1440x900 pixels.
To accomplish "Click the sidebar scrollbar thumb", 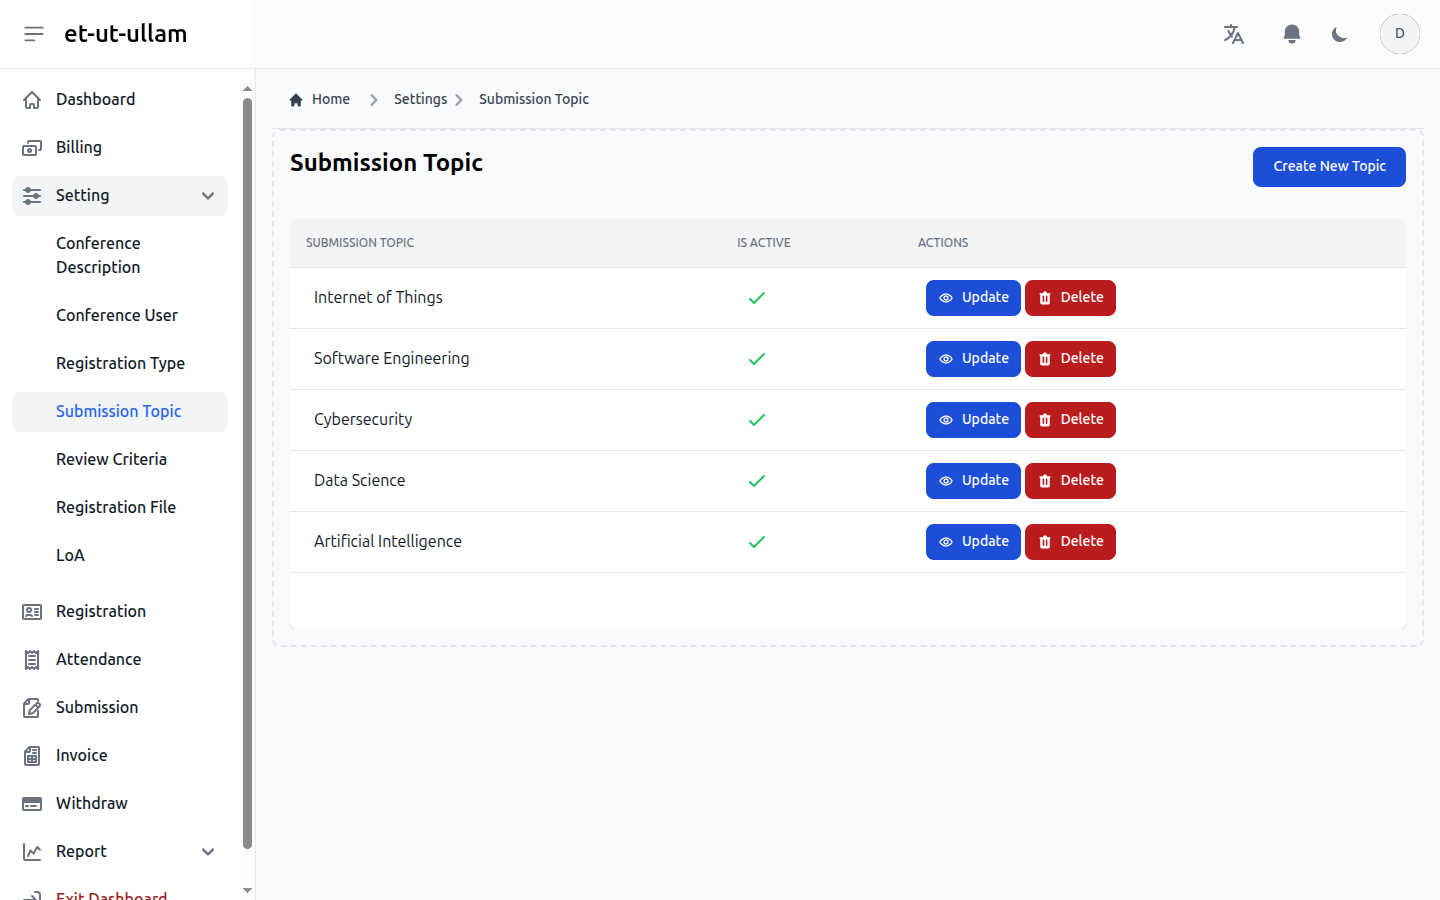I will point(247,473).
